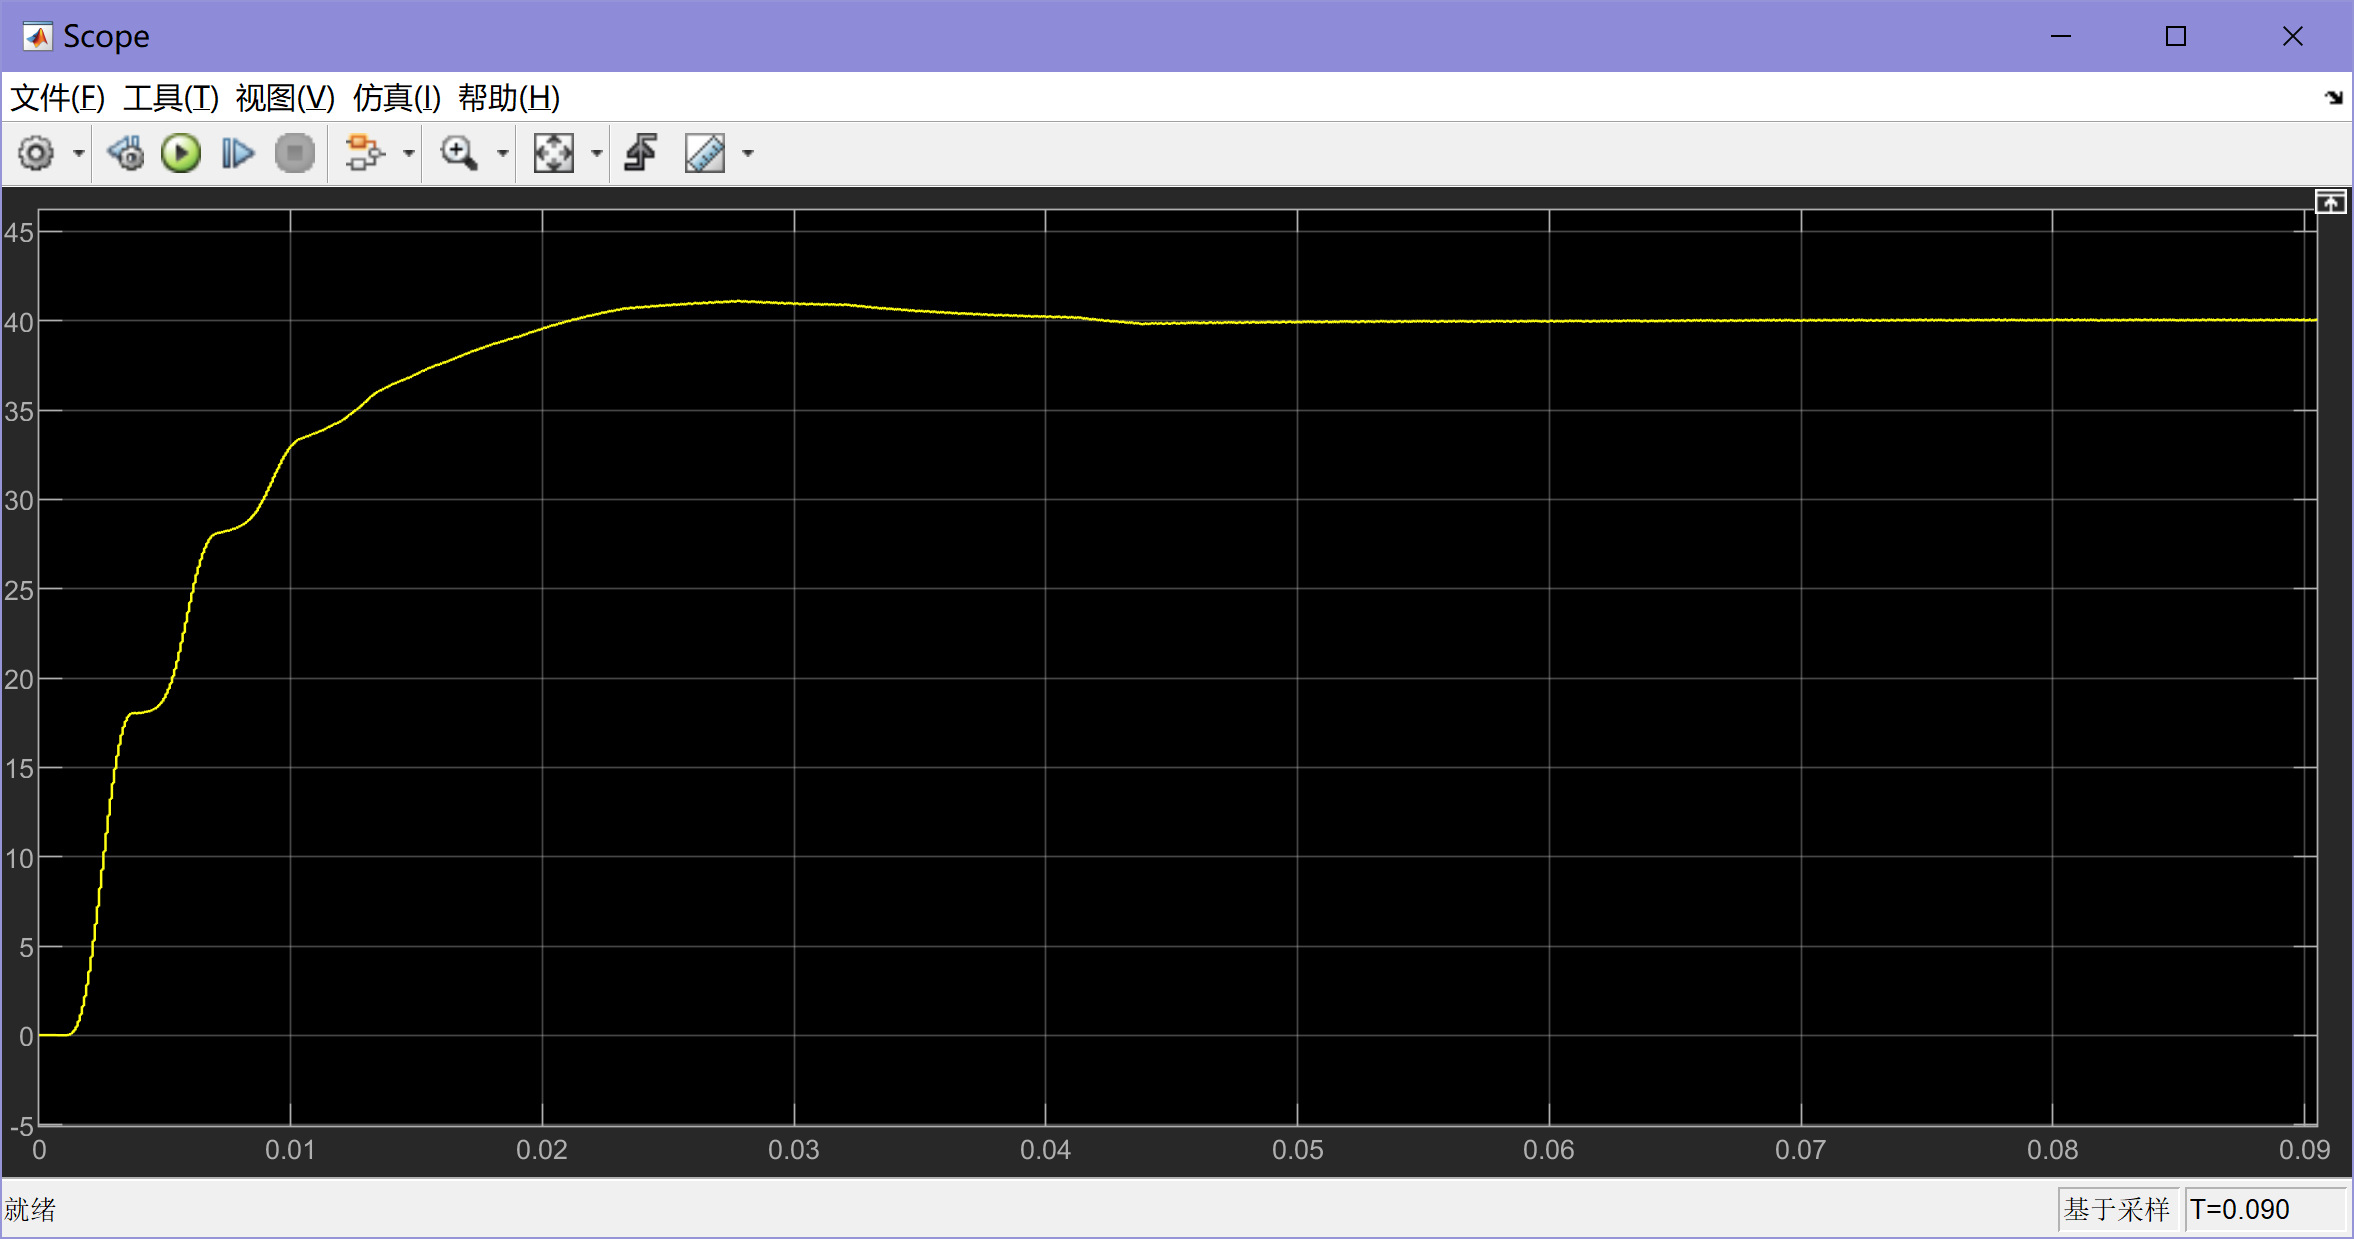Screen dimensions: 2354x1239
Task: Open measurements dropdown arrow beside ruler
Action: click(x=748, y=153)
